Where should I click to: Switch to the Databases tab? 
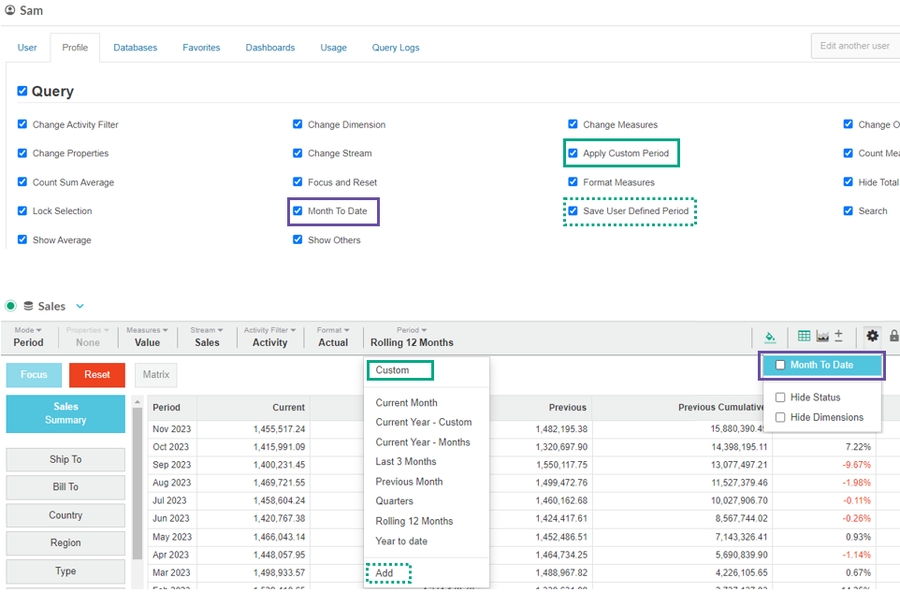point(134,47)
